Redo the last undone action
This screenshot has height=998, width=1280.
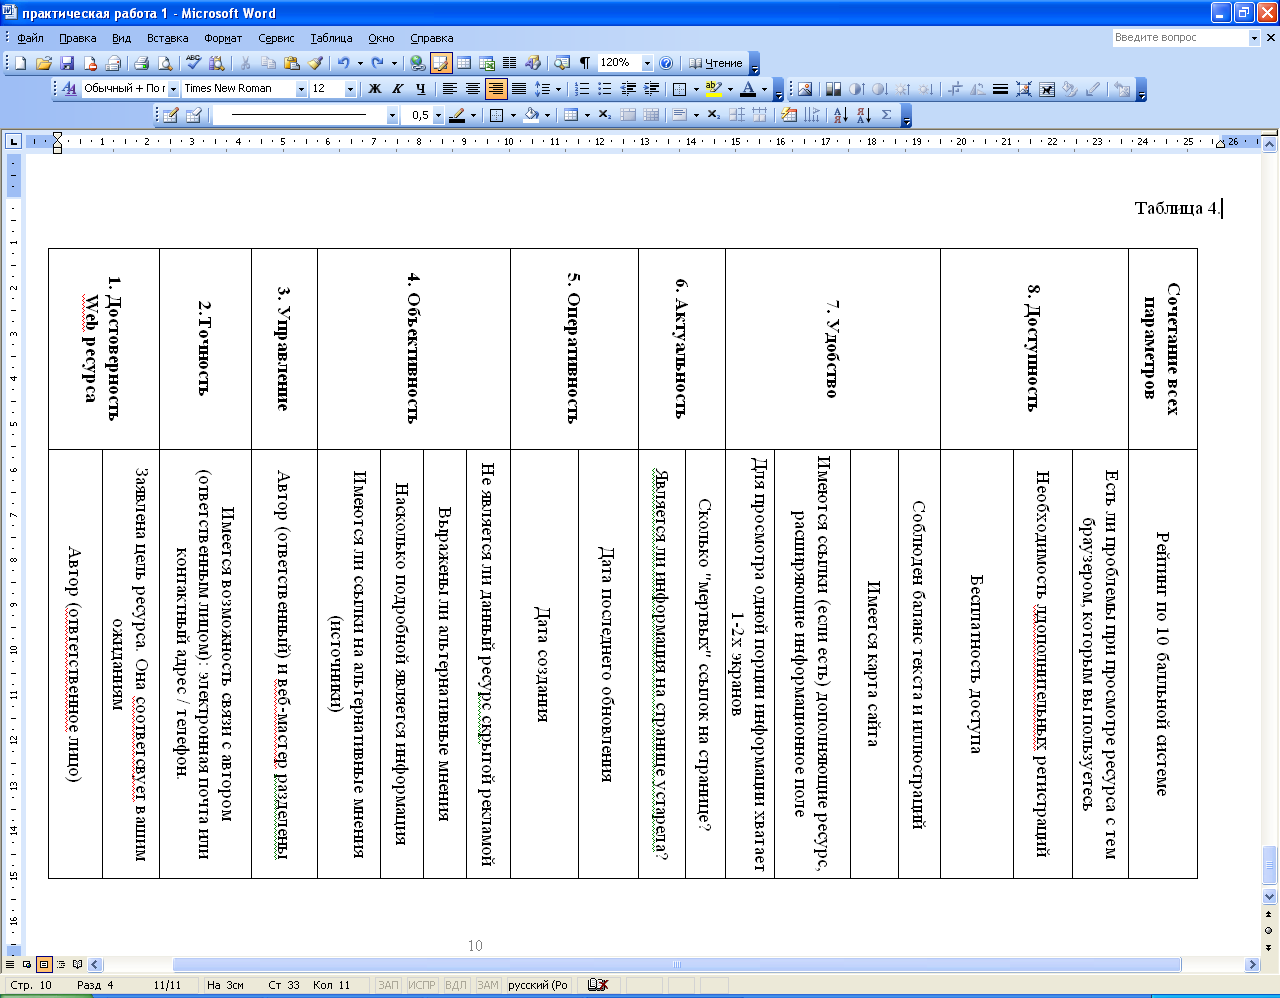378,63
